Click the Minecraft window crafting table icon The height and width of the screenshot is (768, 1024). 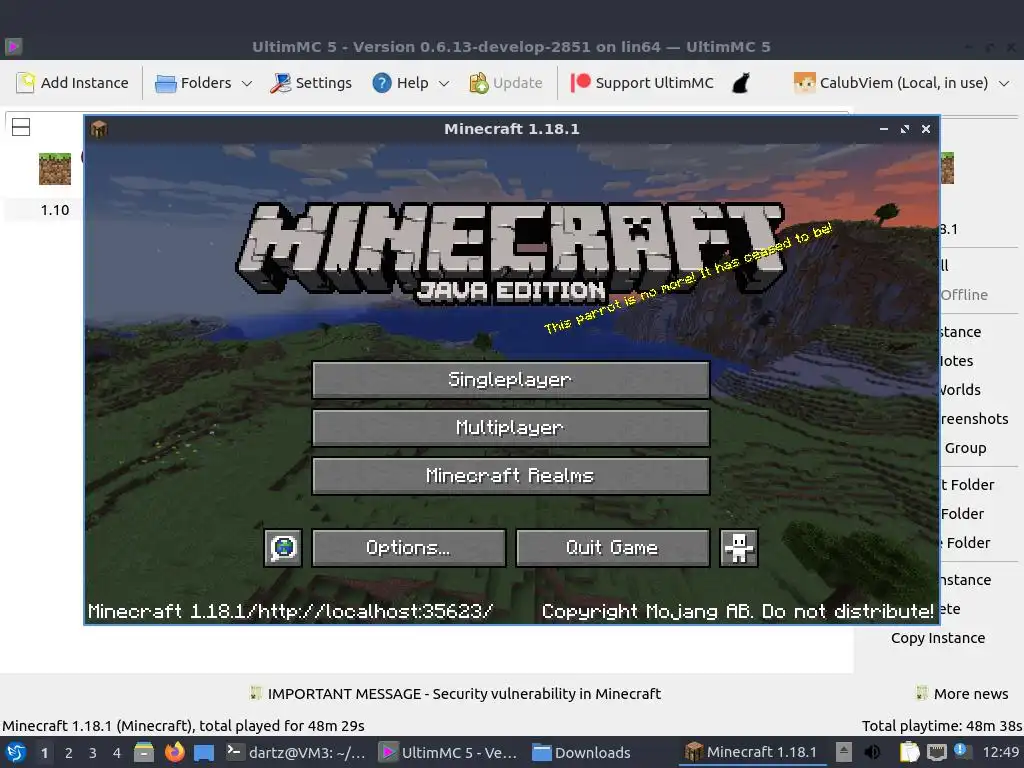pyautogui.click(x=99, y=129)
